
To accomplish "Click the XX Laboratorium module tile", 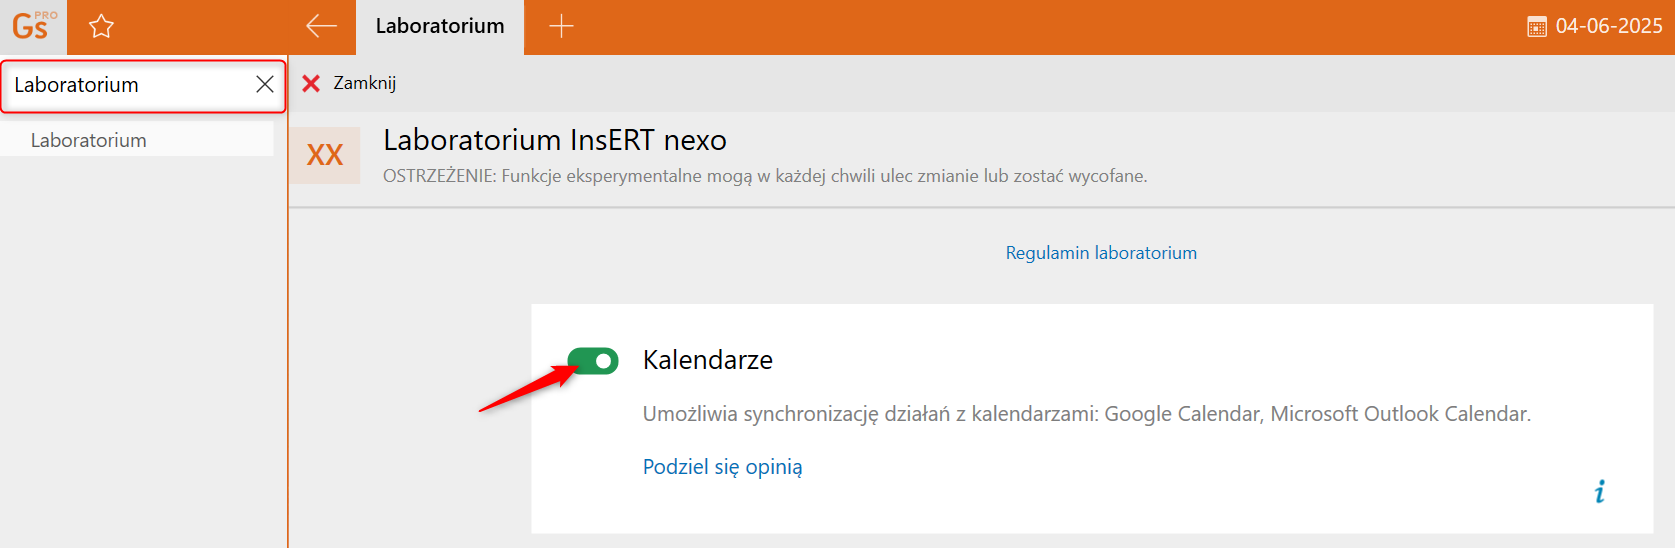I will [325, 155].
